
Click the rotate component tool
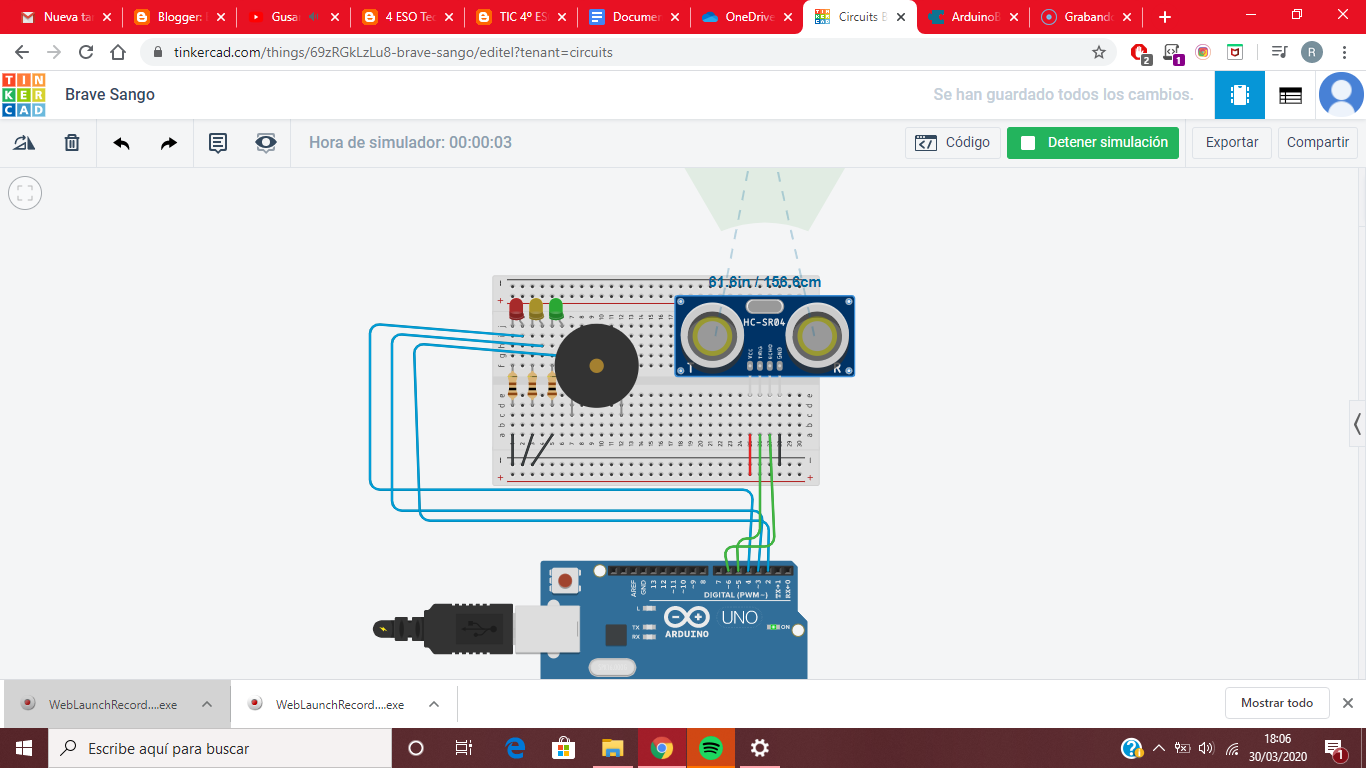pyautogui.click(x=24, y=143)
